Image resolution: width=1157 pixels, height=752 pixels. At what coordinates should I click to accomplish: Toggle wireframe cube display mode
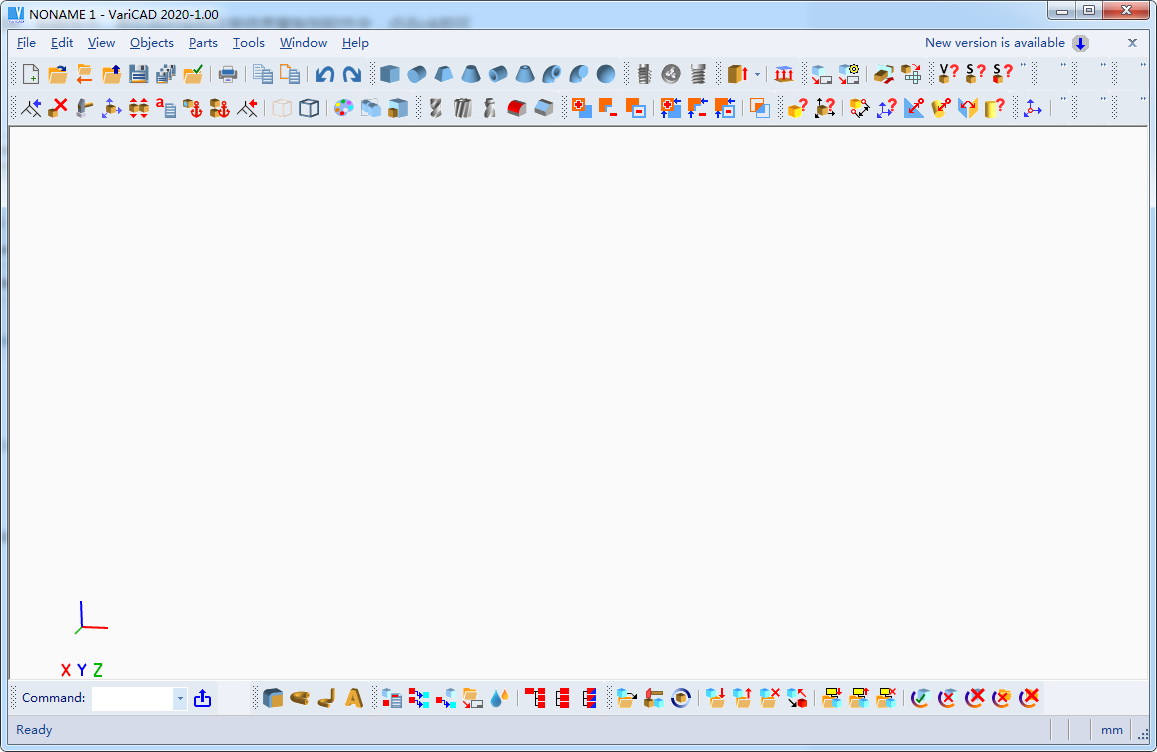[x=309, y=107]
